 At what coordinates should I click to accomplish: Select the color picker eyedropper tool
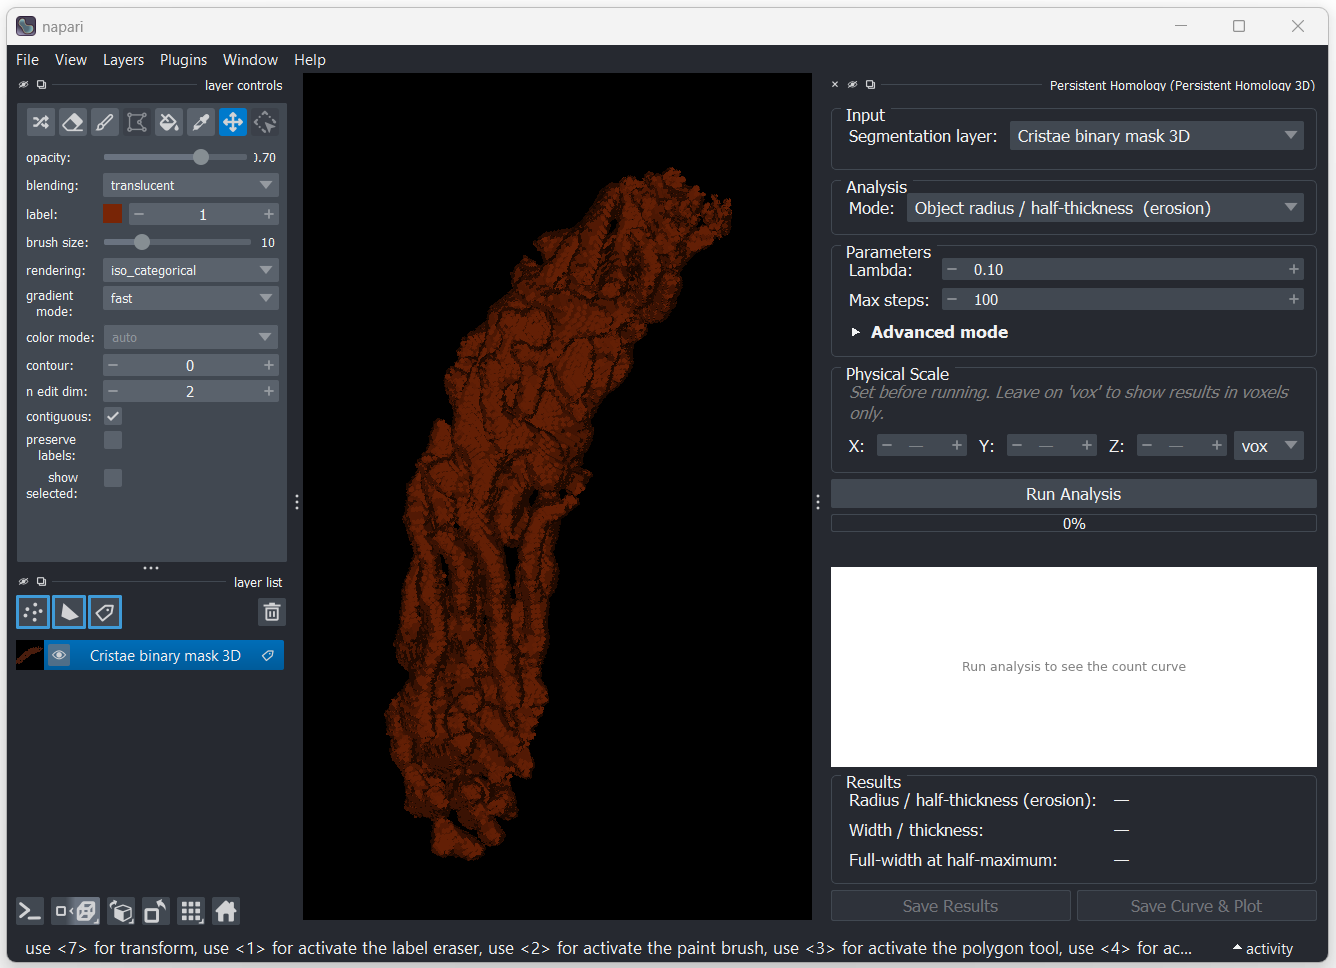200,122
